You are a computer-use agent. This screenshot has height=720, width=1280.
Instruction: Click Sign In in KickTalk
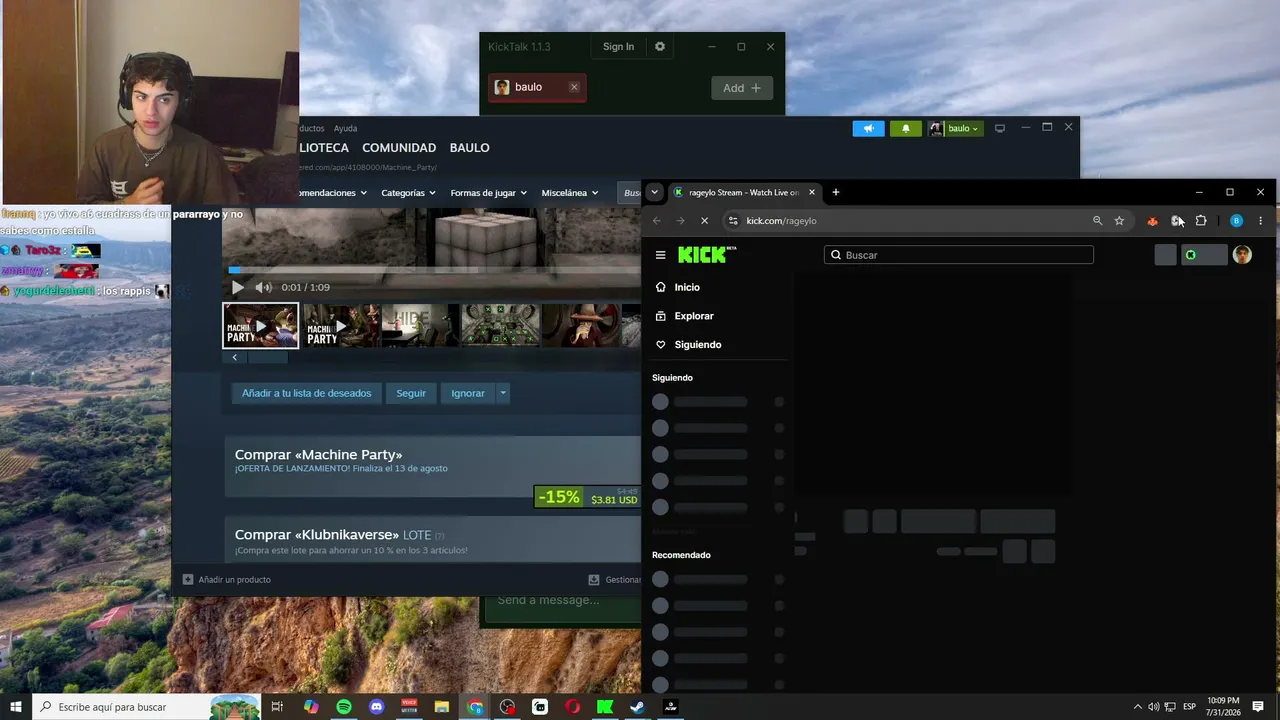point(618,47)
